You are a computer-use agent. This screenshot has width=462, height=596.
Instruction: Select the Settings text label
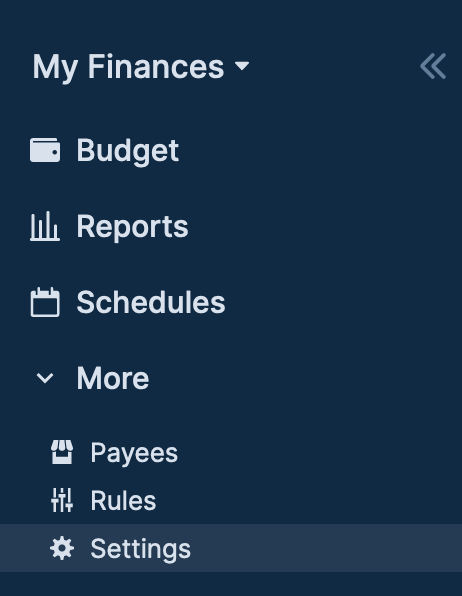click(141, 549)
